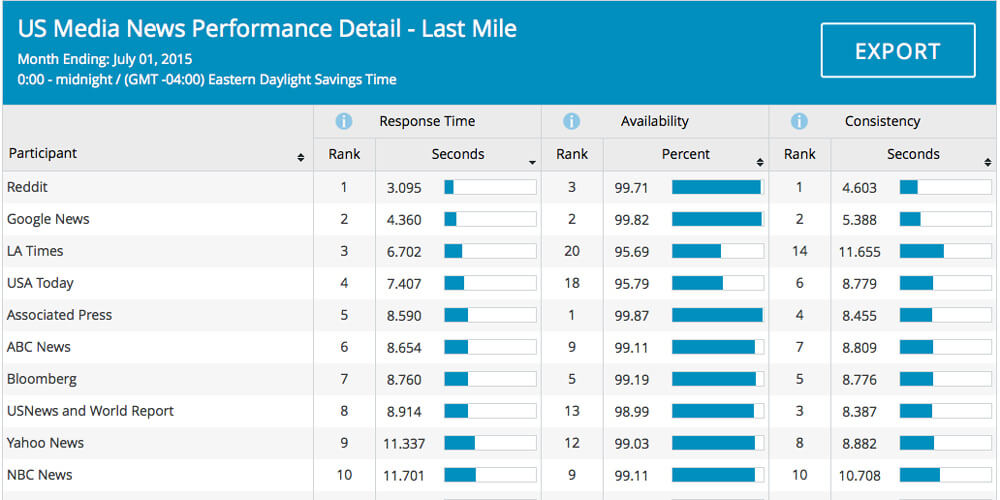
Task: Select the LA Times participant row
Action: click(x=500, y=251)
